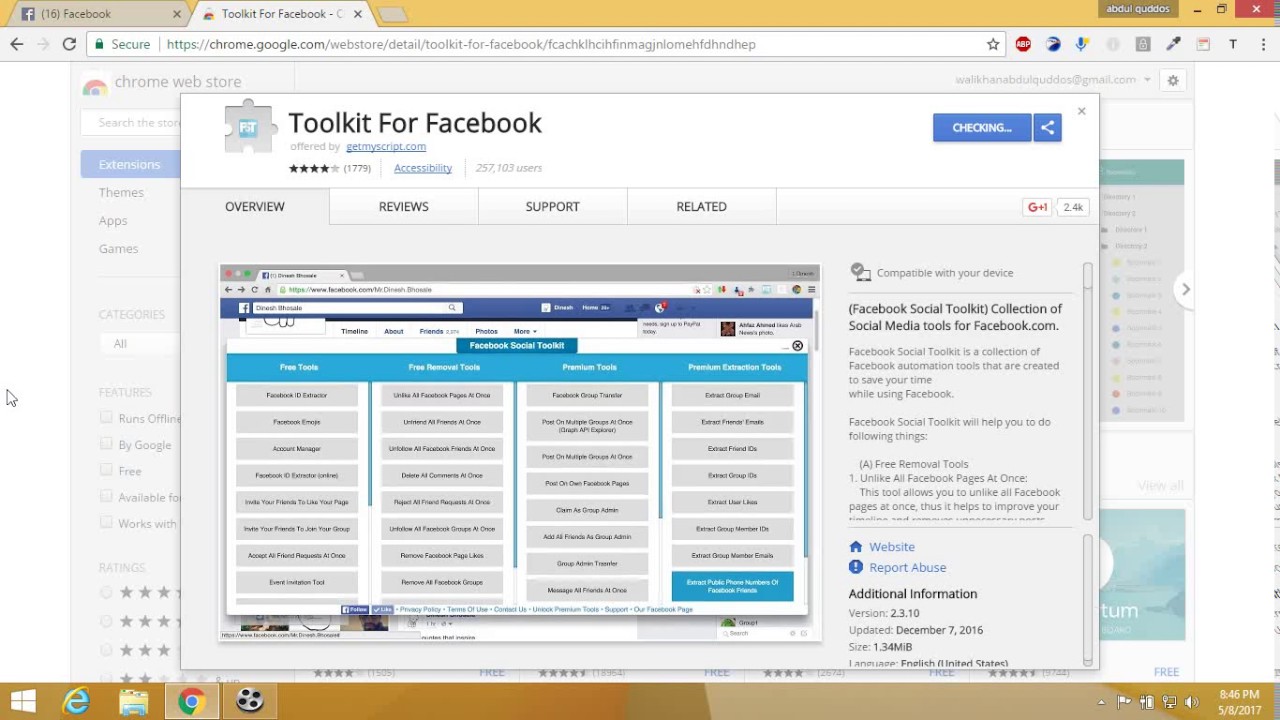This screenshot has width=1280, height=720.
Task: Select Extensions in the sidebar
Action: coord(131,164)
